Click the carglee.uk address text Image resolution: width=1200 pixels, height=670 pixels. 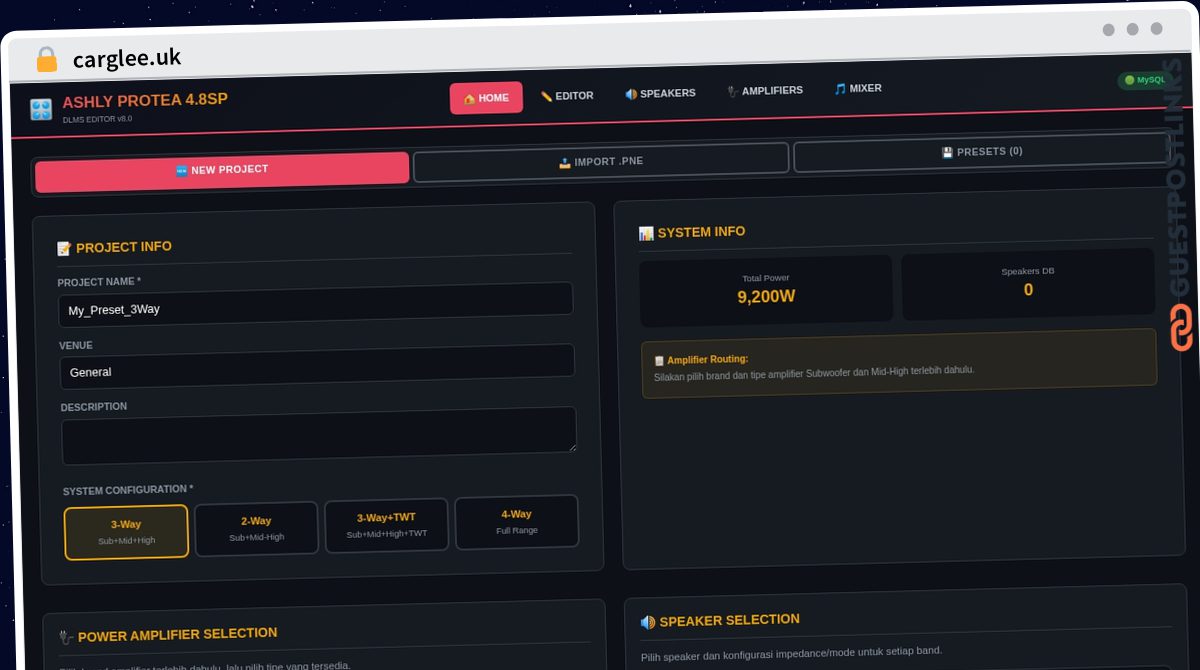tap(127, 58)
